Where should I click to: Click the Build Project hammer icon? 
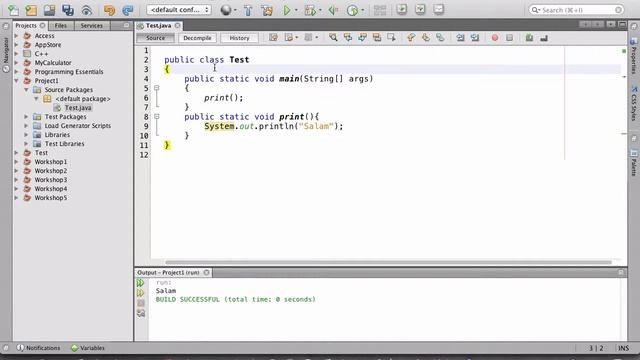[248, 10]
